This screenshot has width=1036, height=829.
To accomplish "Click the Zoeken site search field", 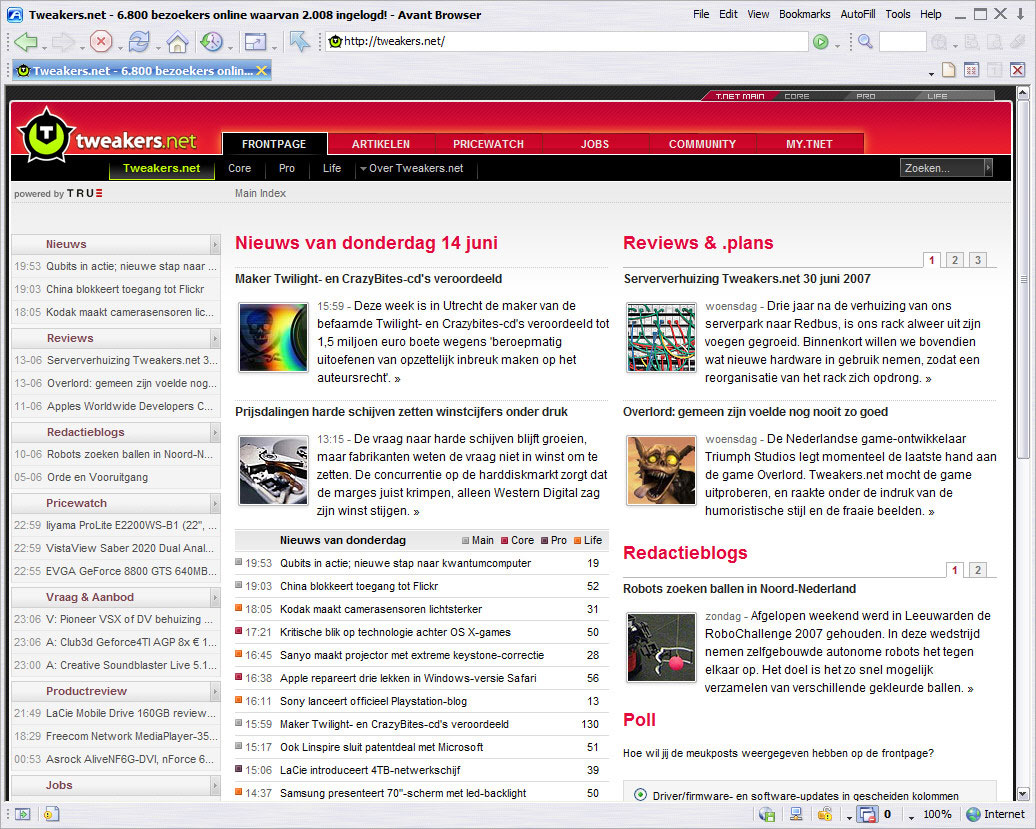I will coord(942,168).
